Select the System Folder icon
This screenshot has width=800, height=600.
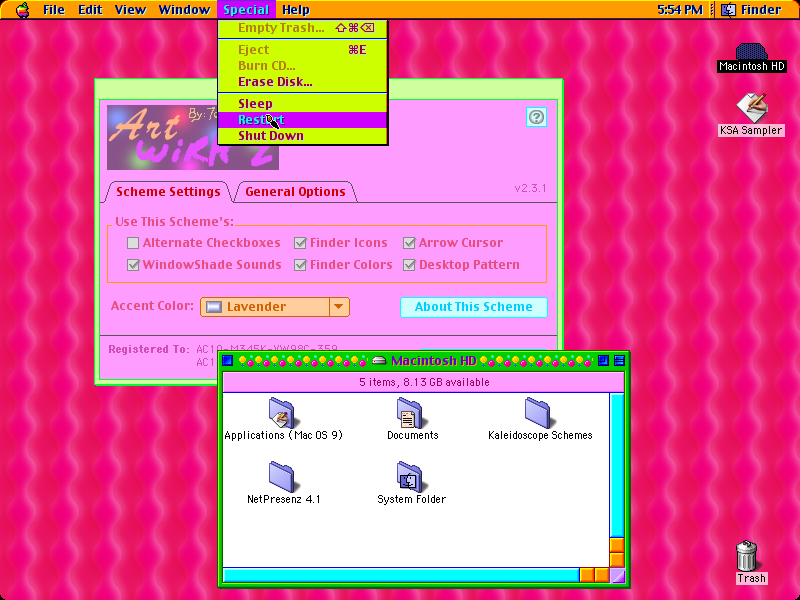point(410,477)
